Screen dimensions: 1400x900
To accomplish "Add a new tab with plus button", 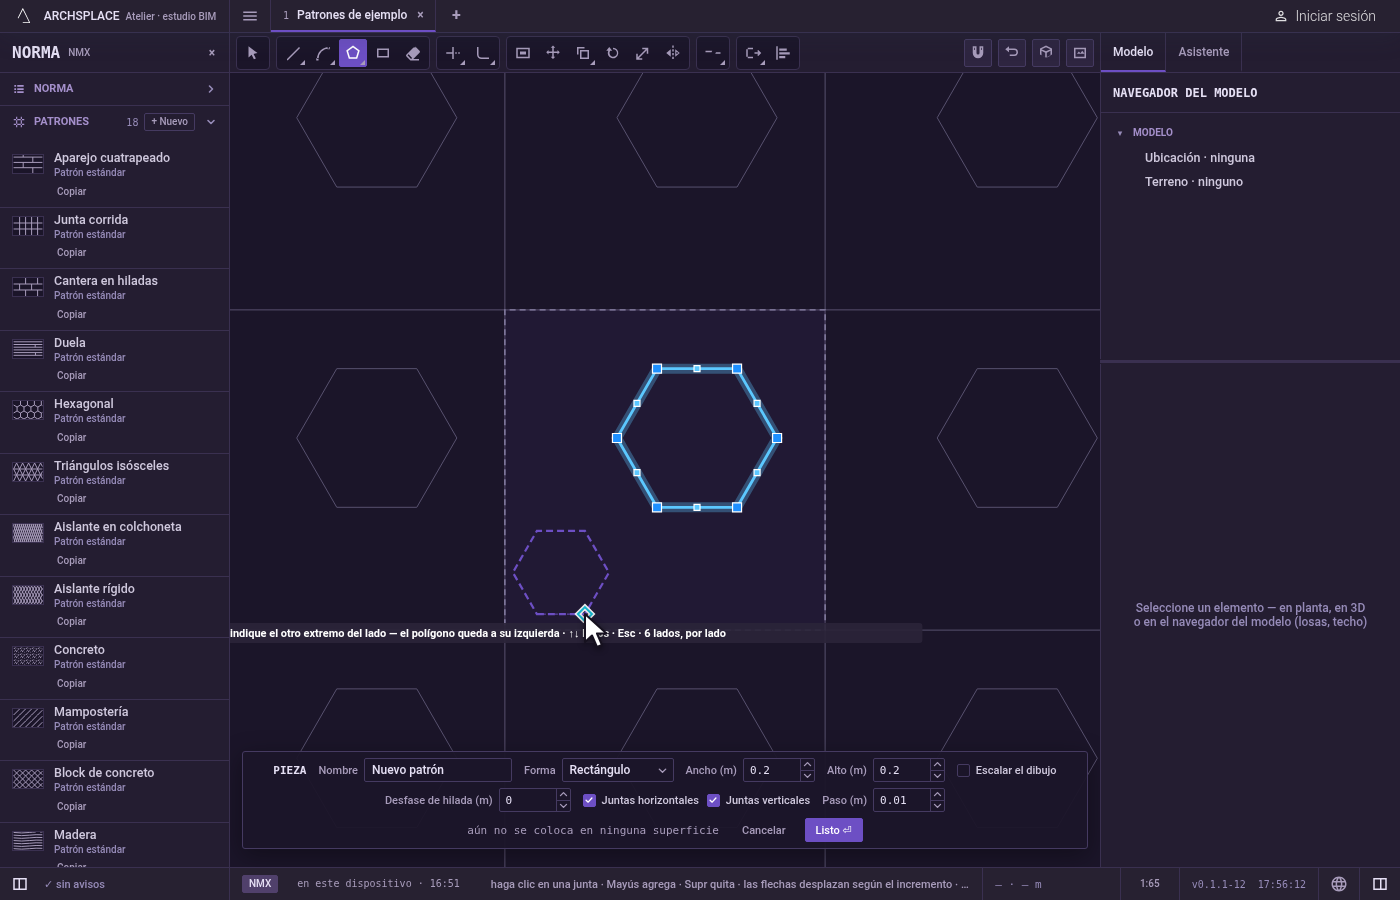I will [x=456, y=15].
